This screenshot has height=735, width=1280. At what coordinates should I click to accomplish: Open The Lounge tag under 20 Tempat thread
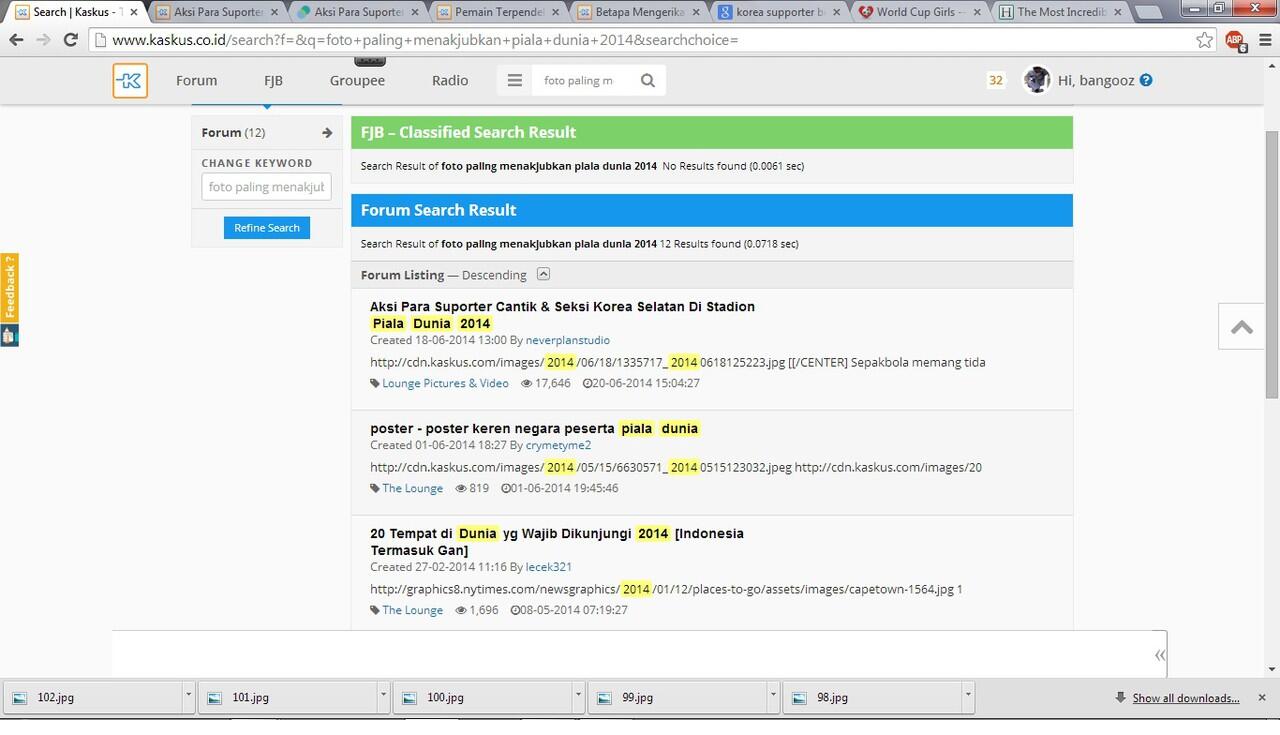[412, 610]
